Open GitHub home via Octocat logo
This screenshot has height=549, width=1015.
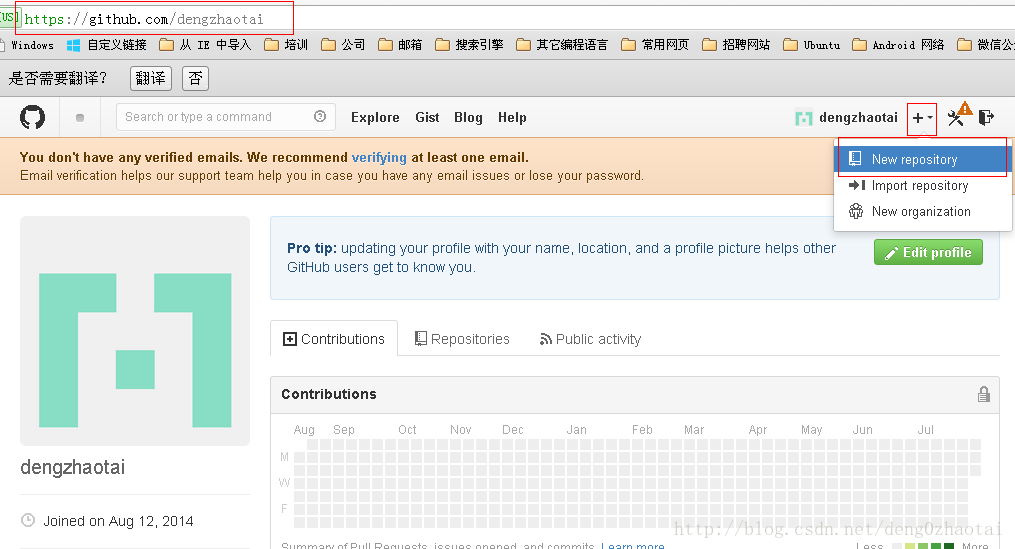32,117
